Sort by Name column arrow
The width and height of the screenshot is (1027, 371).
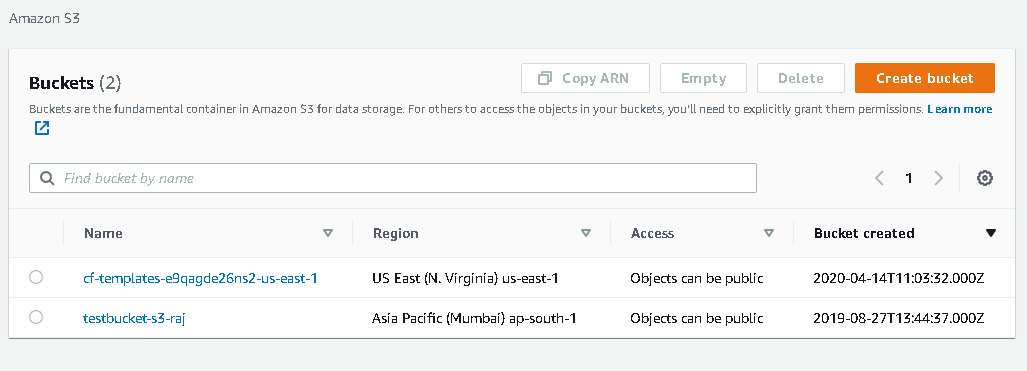(x=328, y=233)
